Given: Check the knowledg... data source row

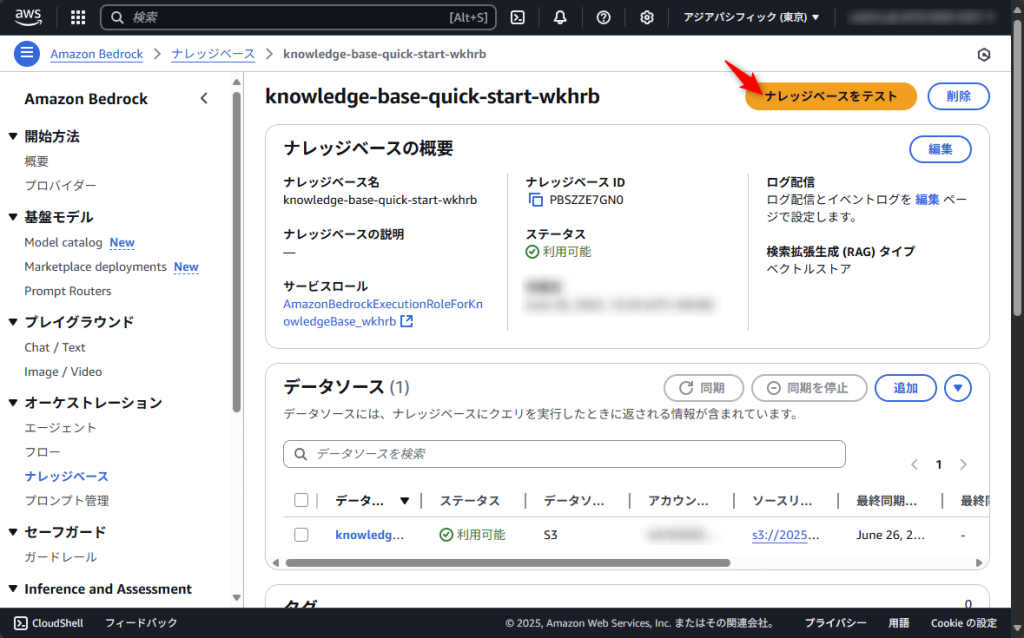Looking at the screenshot, I should pyautogui.click(x=301, y=535).
